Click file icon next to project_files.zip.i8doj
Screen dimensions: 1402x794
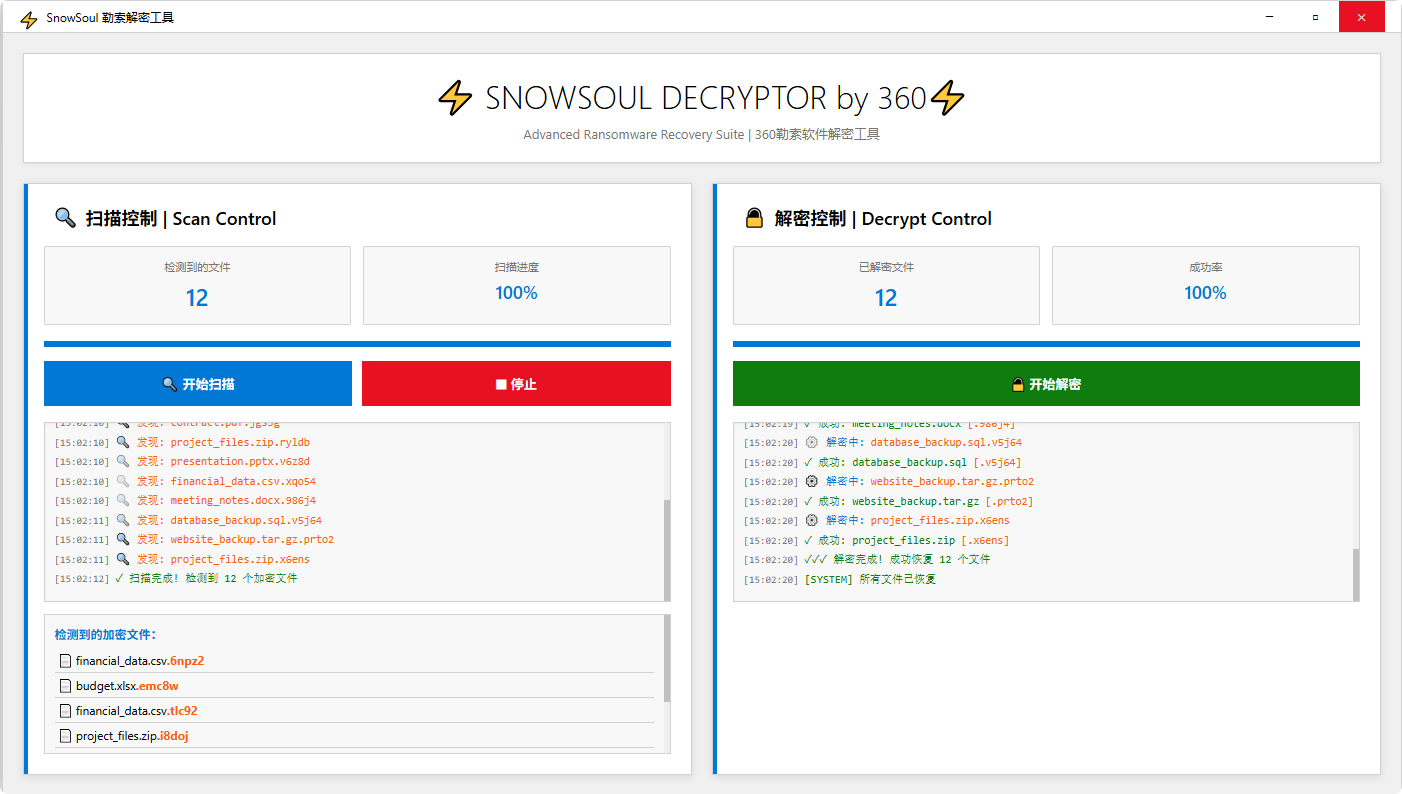pyautogui.click(x=65, y=736)
